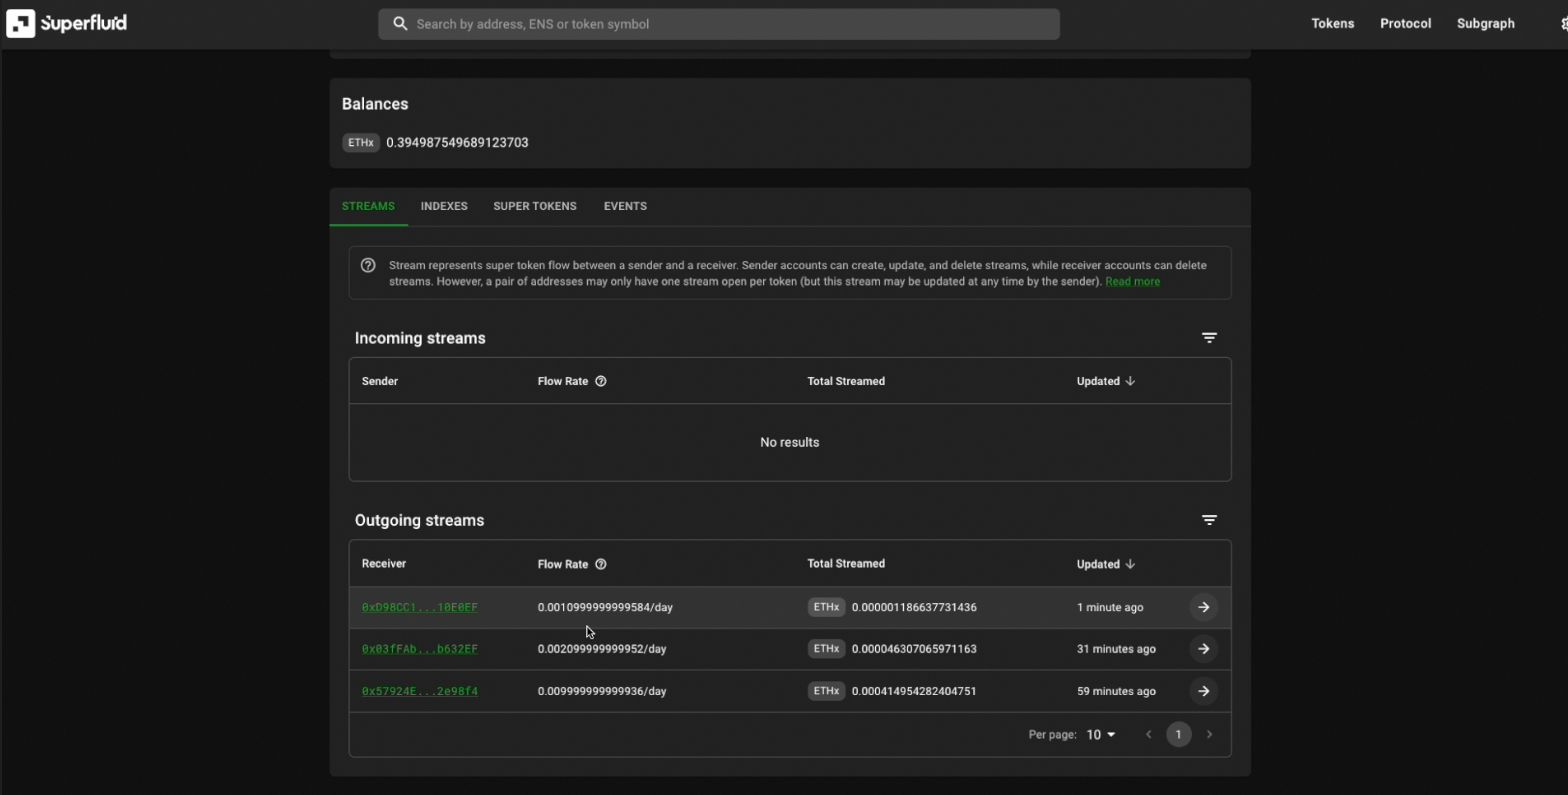Viewport: 1568px width, 795px height.
Task: Follow the Read more link
Action: [1132, 282]
